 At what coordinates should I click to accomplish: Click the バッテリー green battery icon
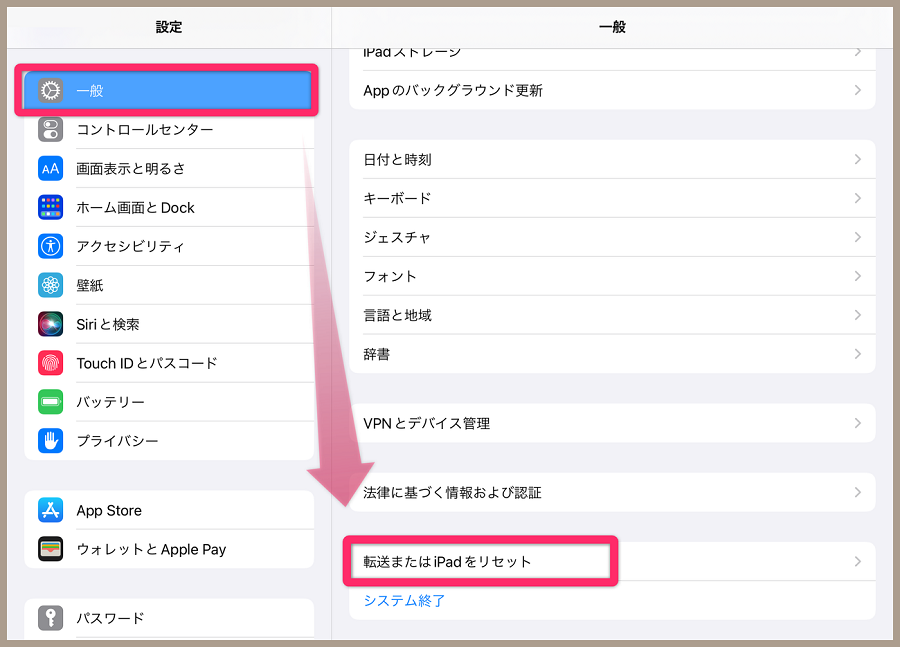tap(51, 402)
